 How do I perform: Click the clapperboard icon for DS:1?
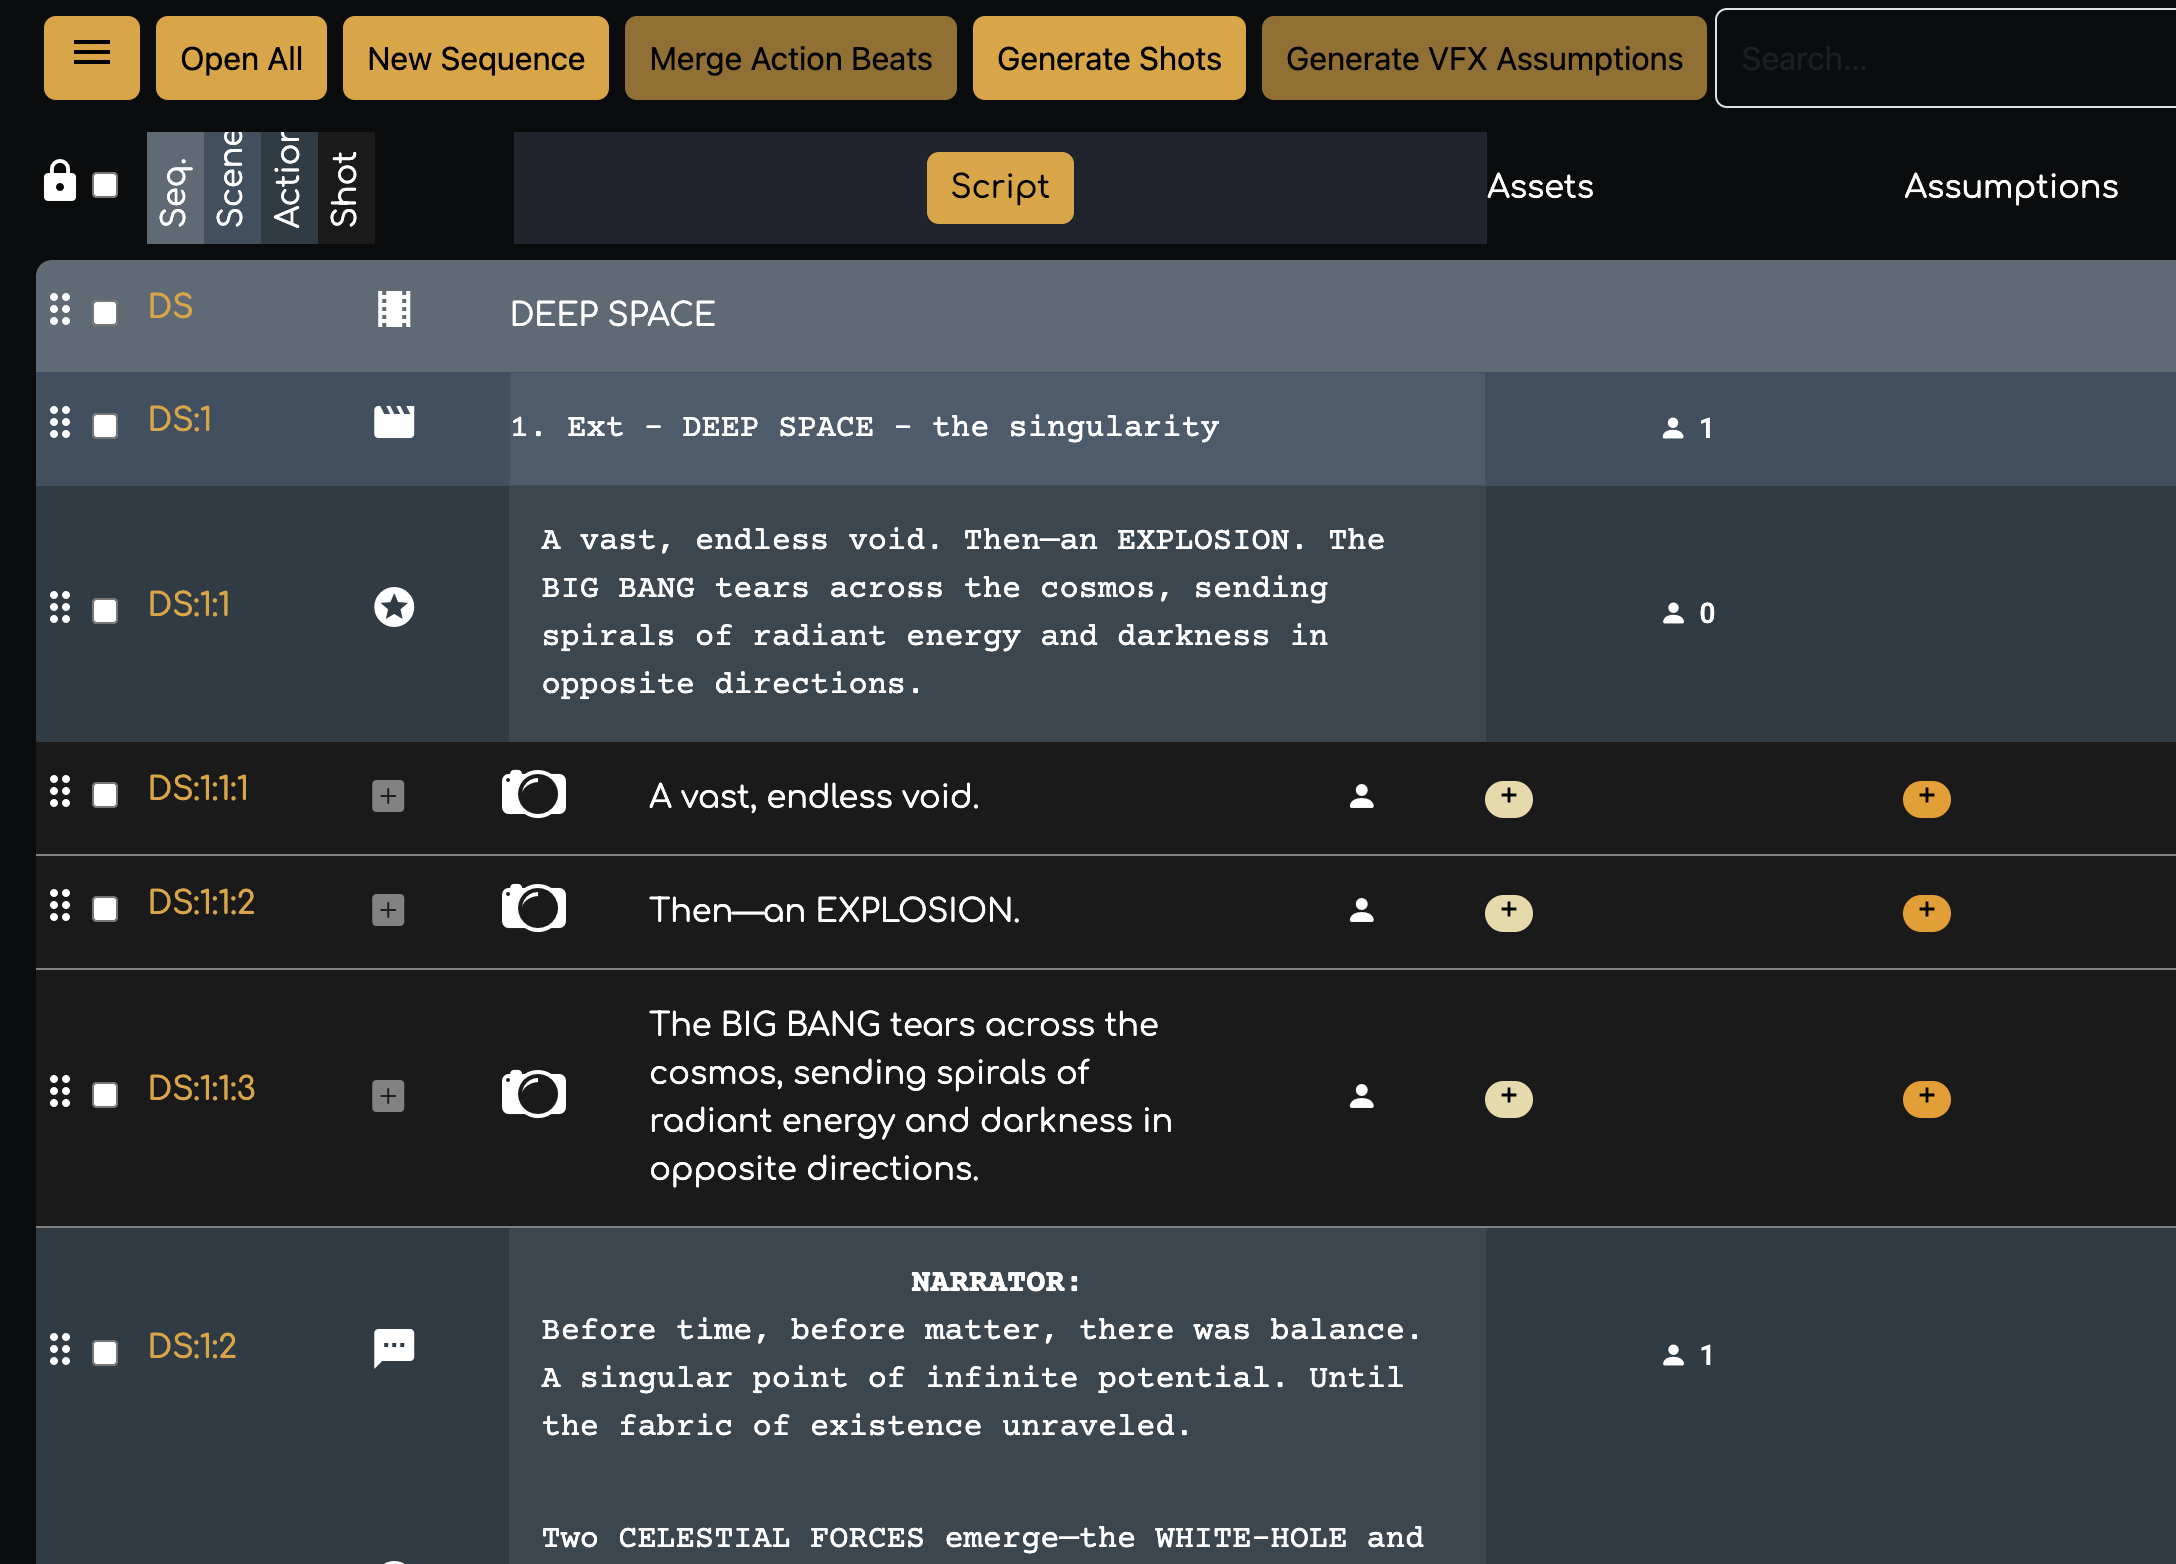click(394, 422)
